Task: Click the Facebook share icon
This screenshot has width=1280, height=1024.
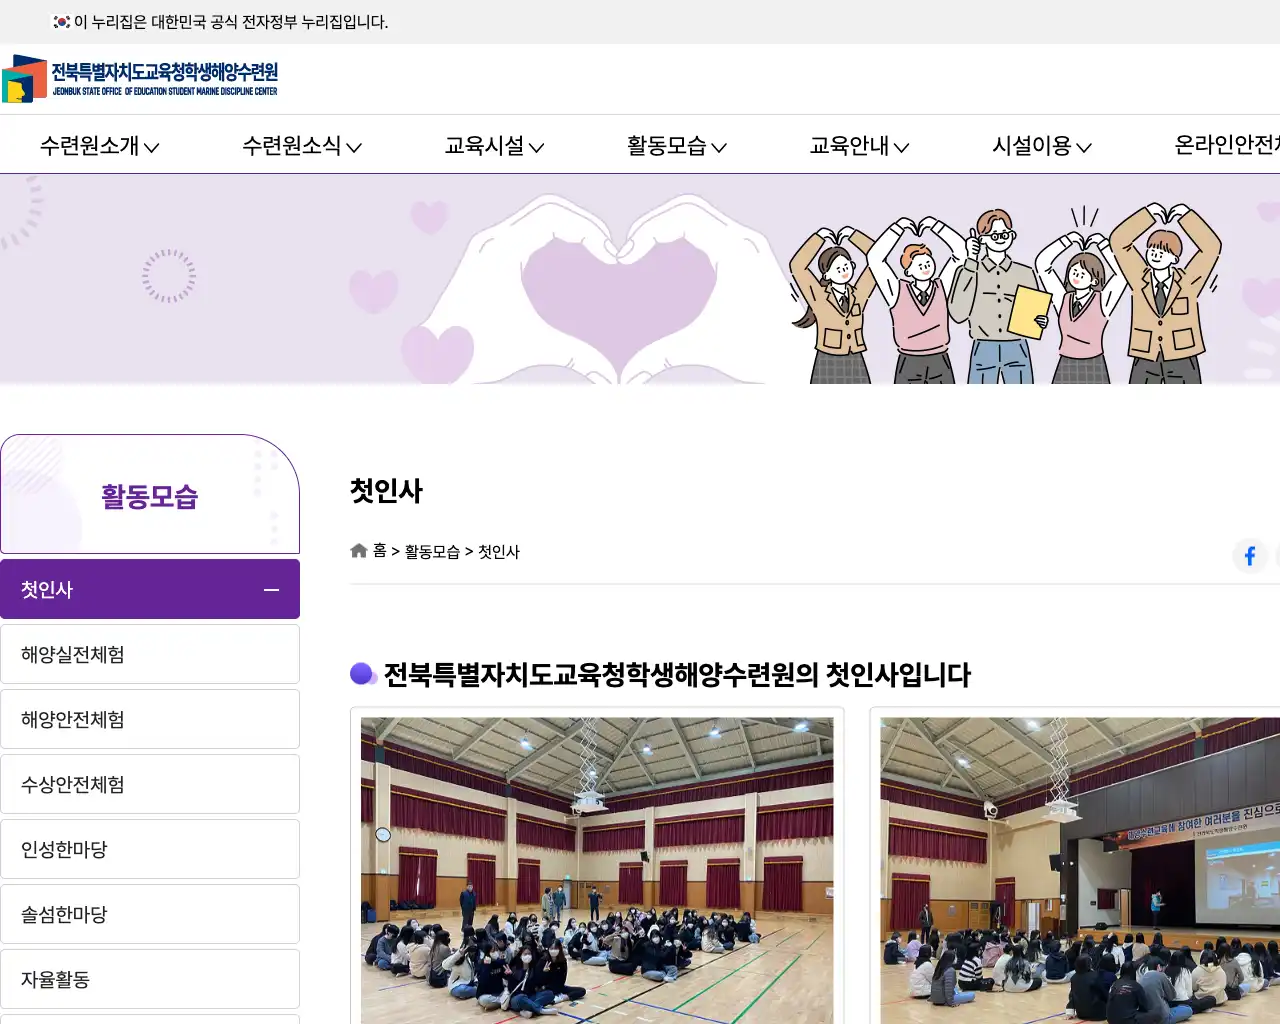Action: click(1250, 556)
